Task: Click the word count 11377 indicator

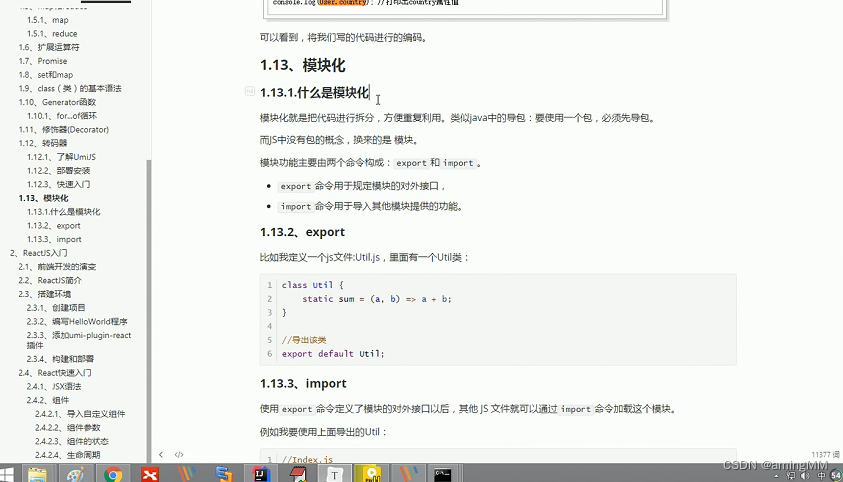Action: (825, 455)
